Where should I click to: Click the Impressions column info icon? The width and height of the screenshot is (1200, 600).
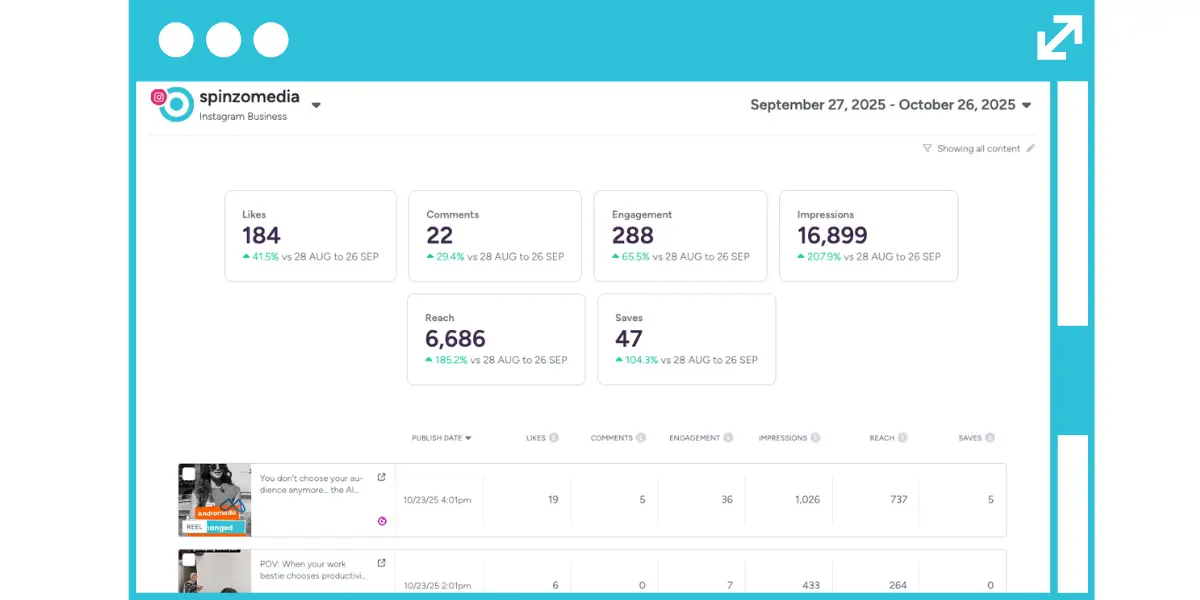click(815, 438)
